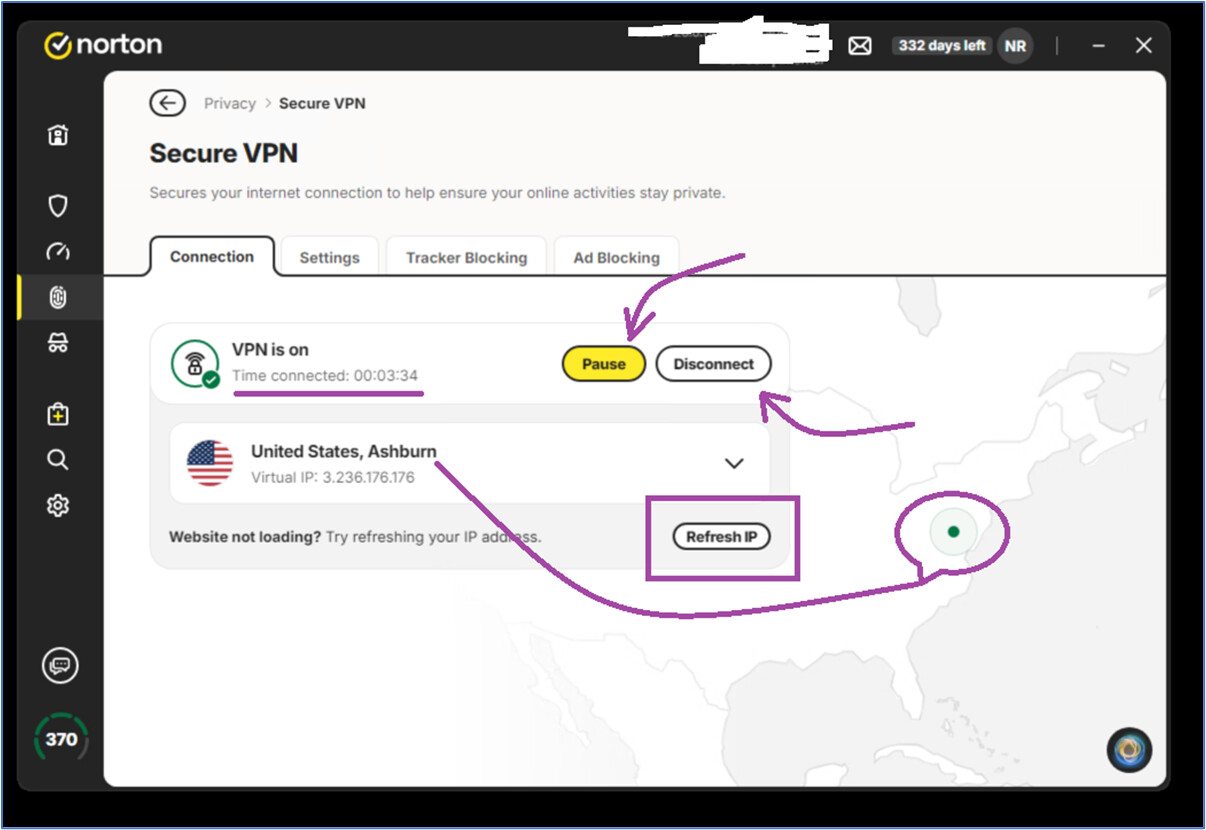Image resolution: width=1206 pixels, height=830 pixels.
Task: Open the 370 protection score ring
Action: pyautogui.click(x=61, y=739)
